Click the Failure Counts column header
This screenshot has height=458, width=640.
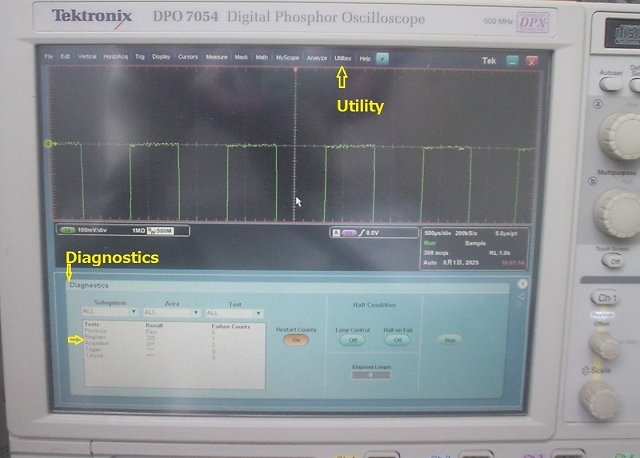click(x=231, y=326)
